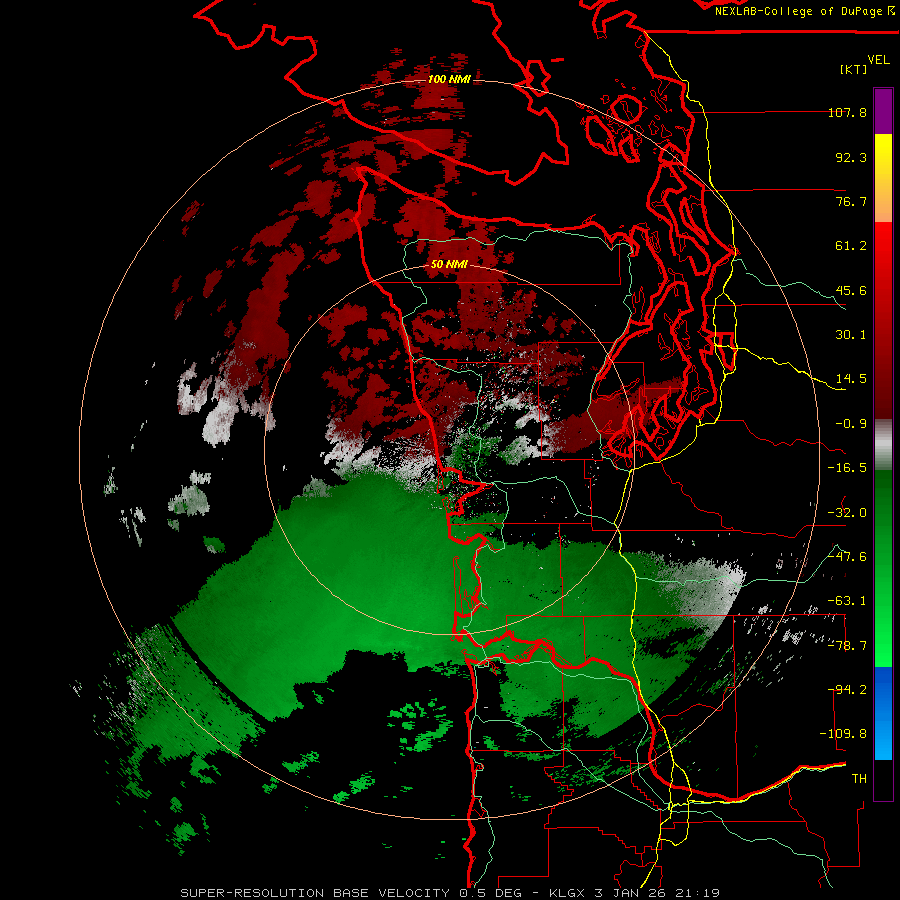Click the 45.6 velocity scale value
The height and width of the screenshot is (900, 900).
[851, 290]
